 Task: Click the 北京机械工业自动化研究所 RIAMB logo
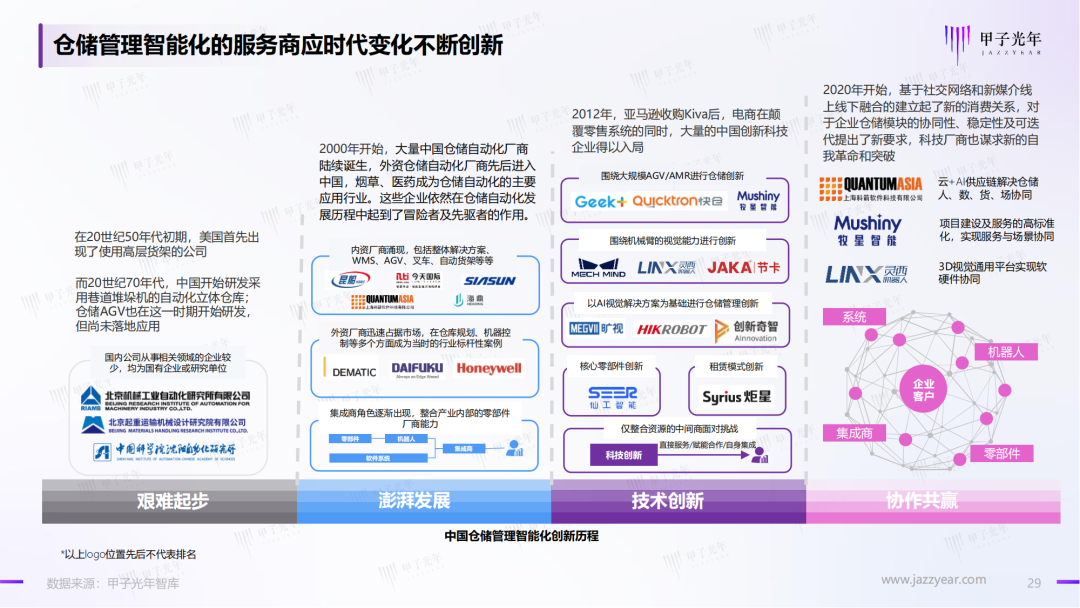(x=165, y=399)
